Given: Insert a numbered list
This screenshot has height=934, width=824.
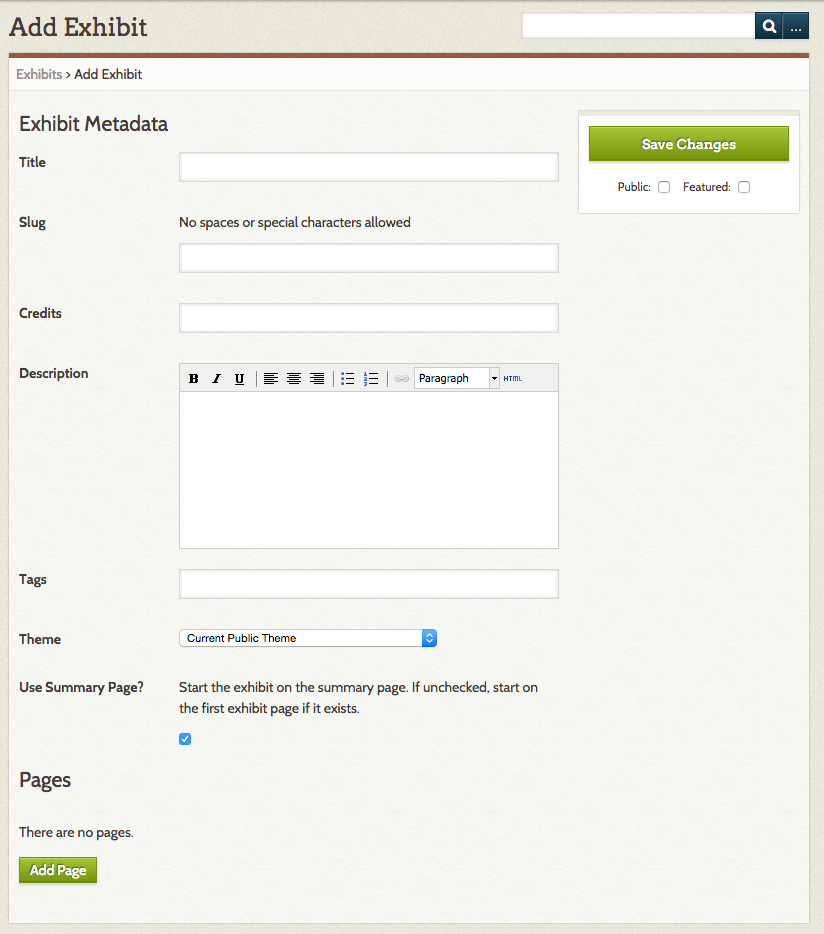Looking at the screenshot, I should click(371, 379).
